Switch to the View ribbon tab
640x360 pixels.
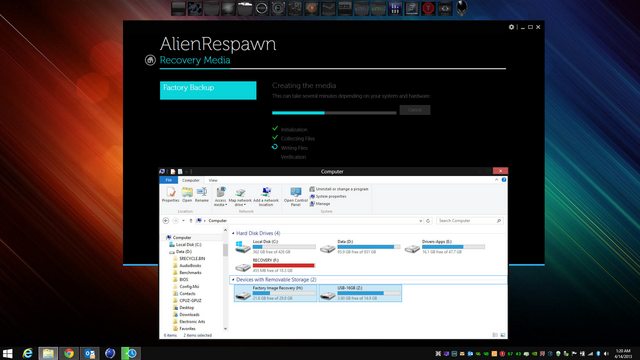pos(213,180)
